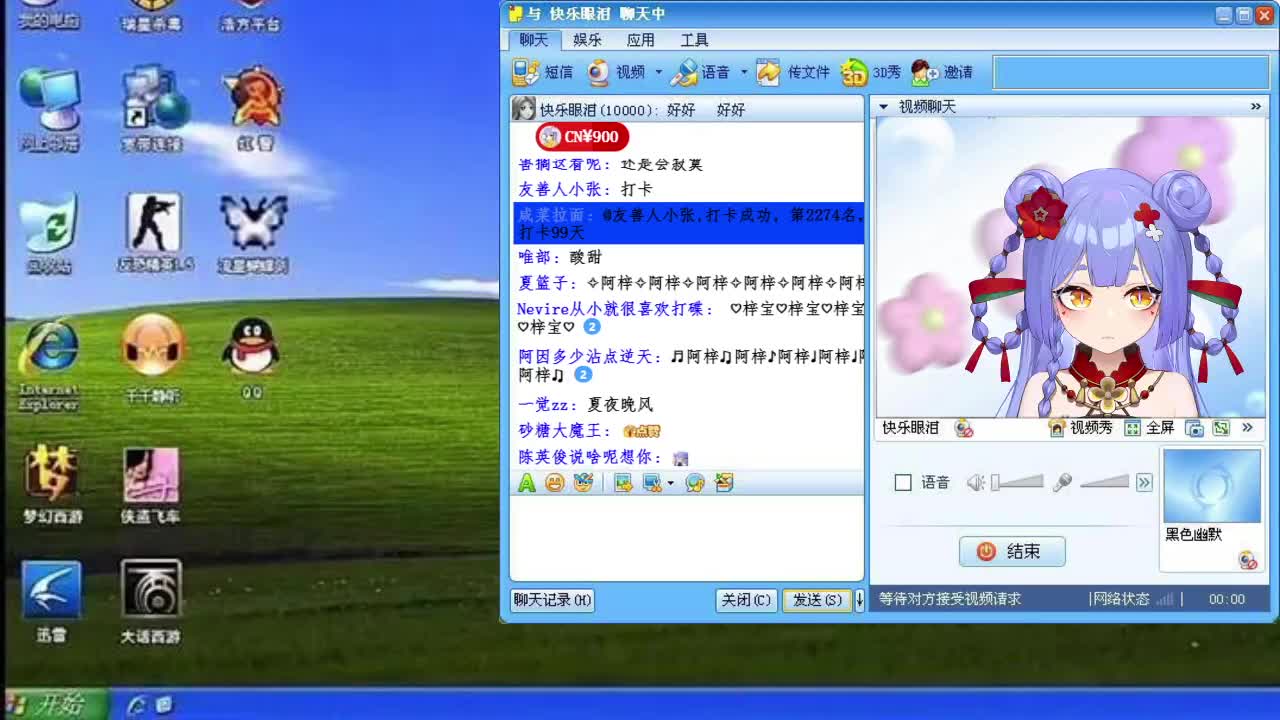Screen dimensions: 1280x720
Task: Click the 网络状态 network status indicator
Action: coord(1134,599)
